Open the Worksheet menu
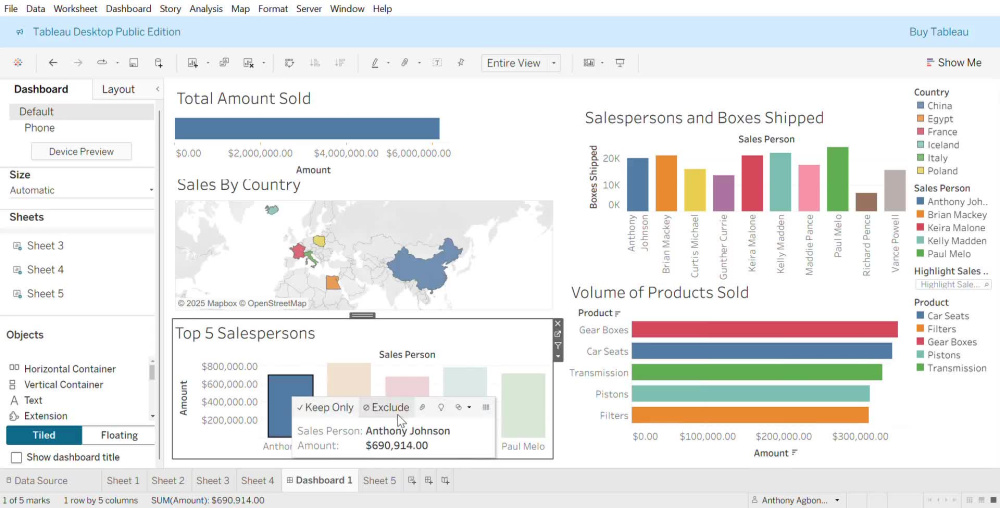Screen dimensions: 1000x508 (x=75, y=9)
